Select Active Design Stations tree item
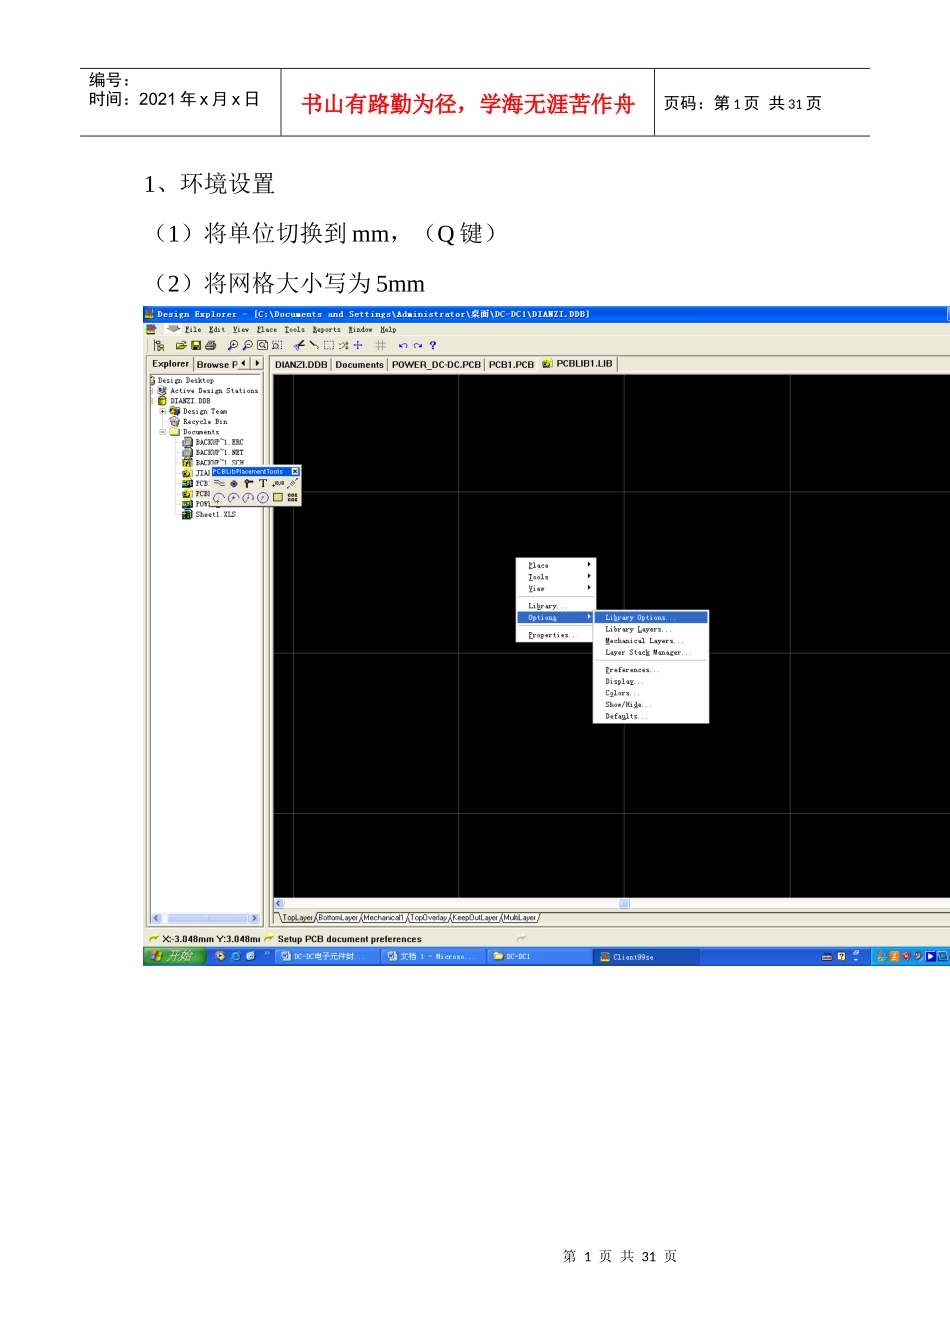The height and width of the screenshot is (1344, 950). tap(214, 391)
